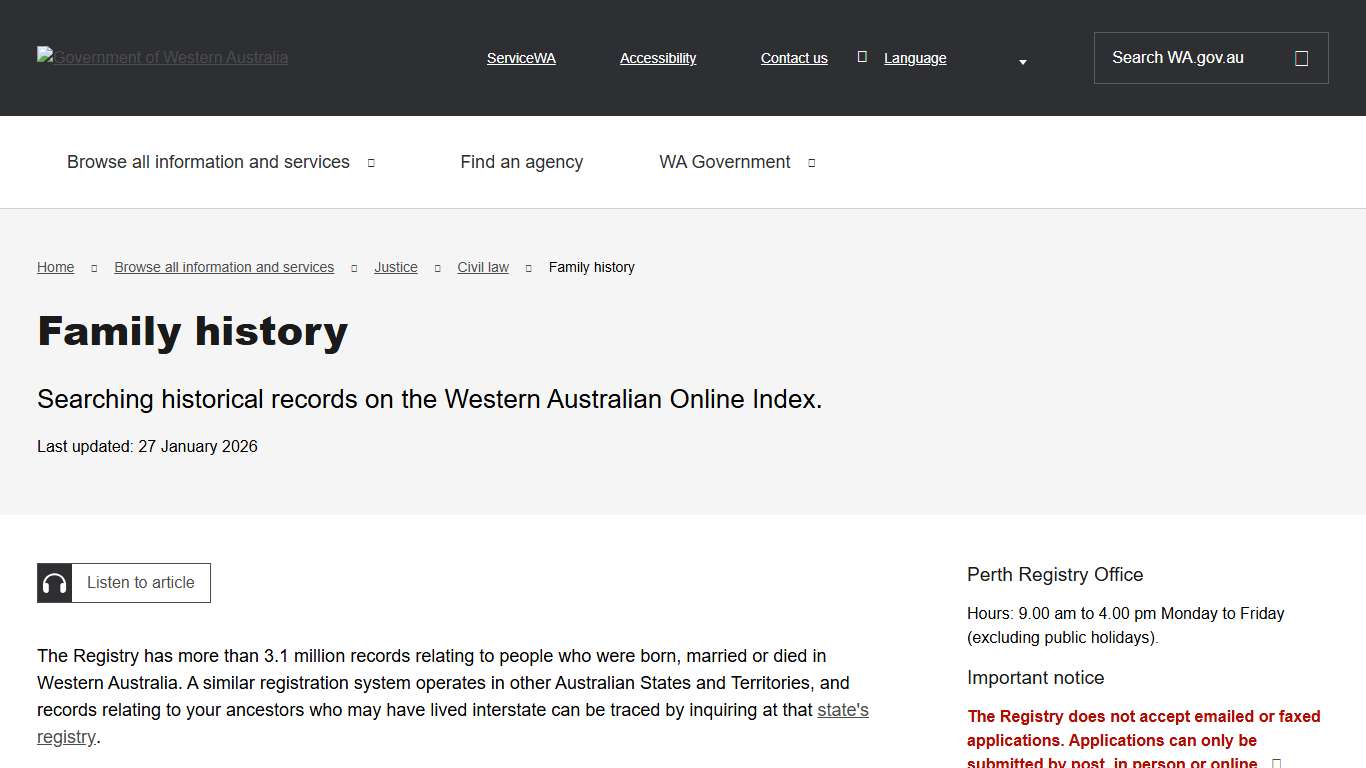Click the ServiceWA link
Image resolution: width=1366 pixels, height=768 pixels.
coord(521,57)
